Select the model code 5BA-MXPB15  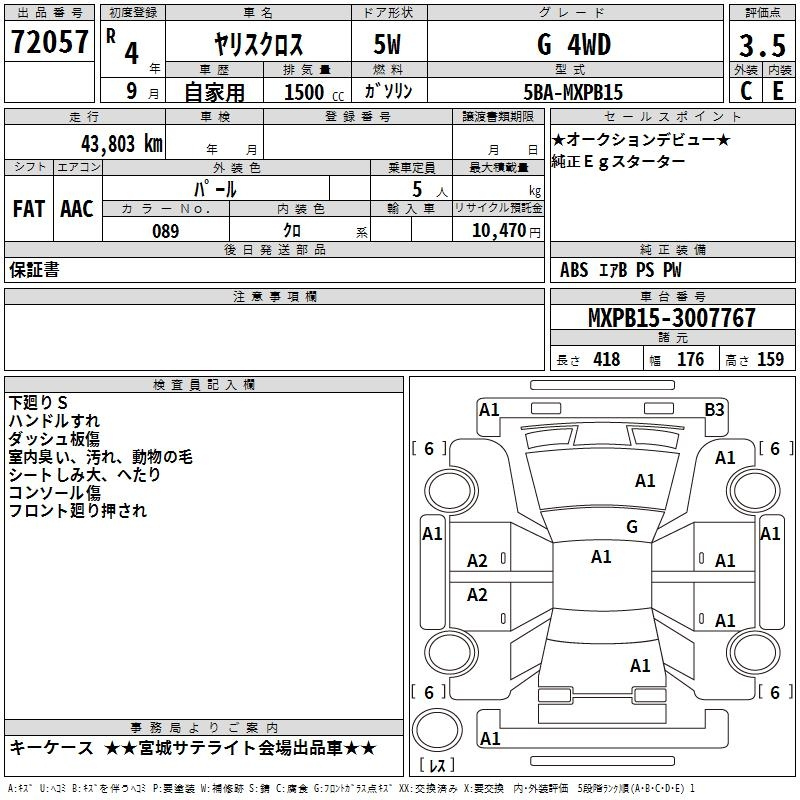[573, 92]
